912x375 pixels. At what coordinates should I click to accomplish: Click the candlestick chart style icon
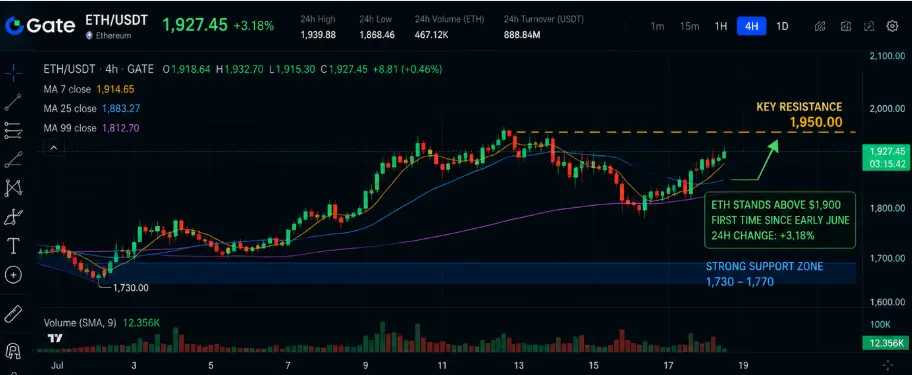tap(846, 26)
